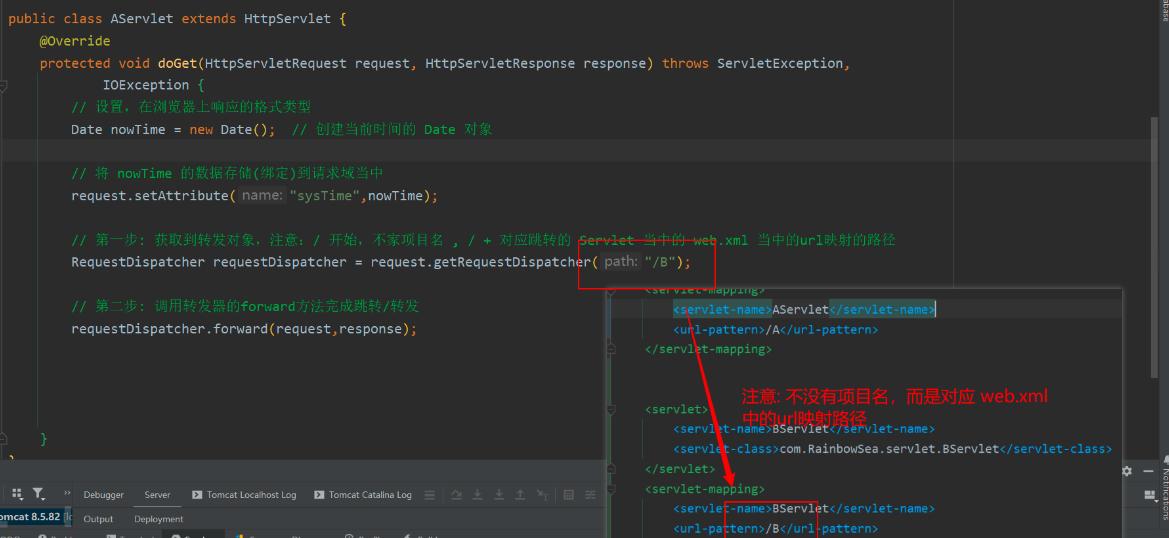
Task: Collapse the doGet method fold marker
Action: (x=4, y=86)
